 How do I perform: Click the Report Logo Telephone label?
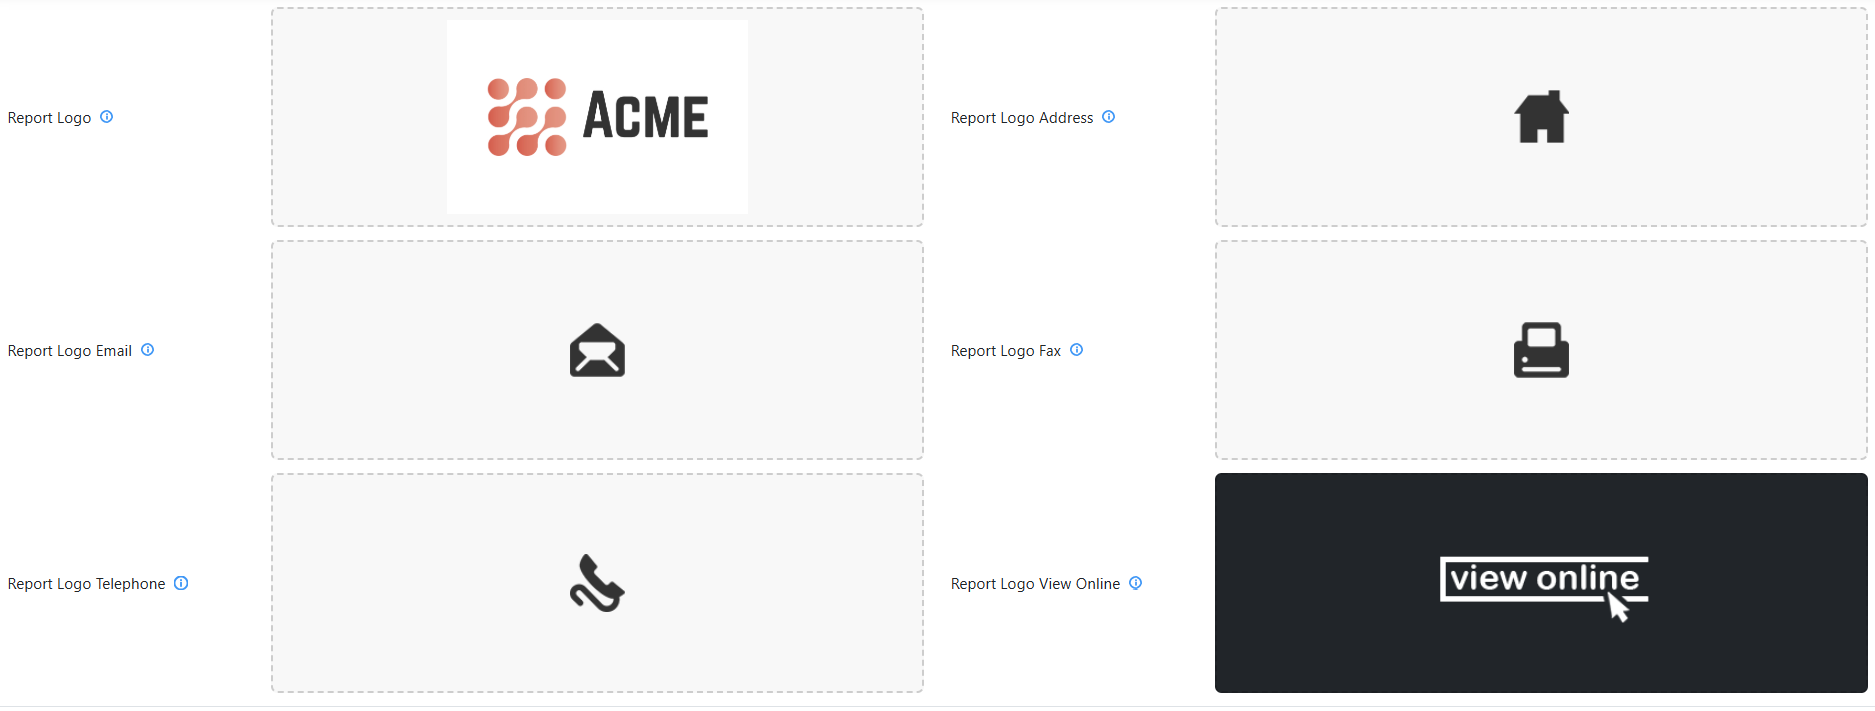(86, 584)
